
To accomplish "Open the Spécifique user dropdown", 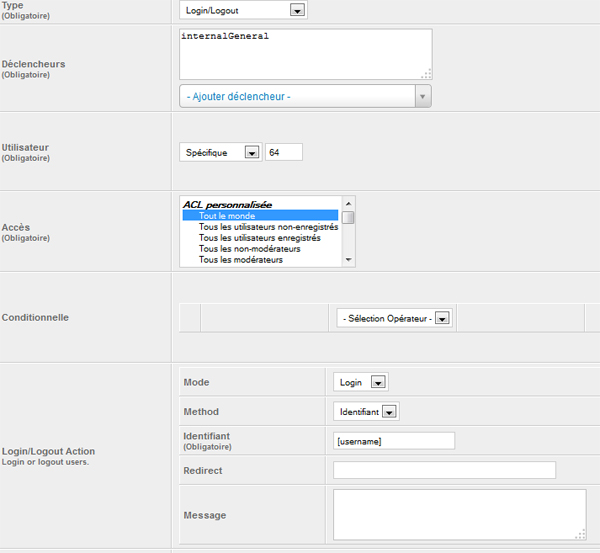I will (x=221, y=152).
